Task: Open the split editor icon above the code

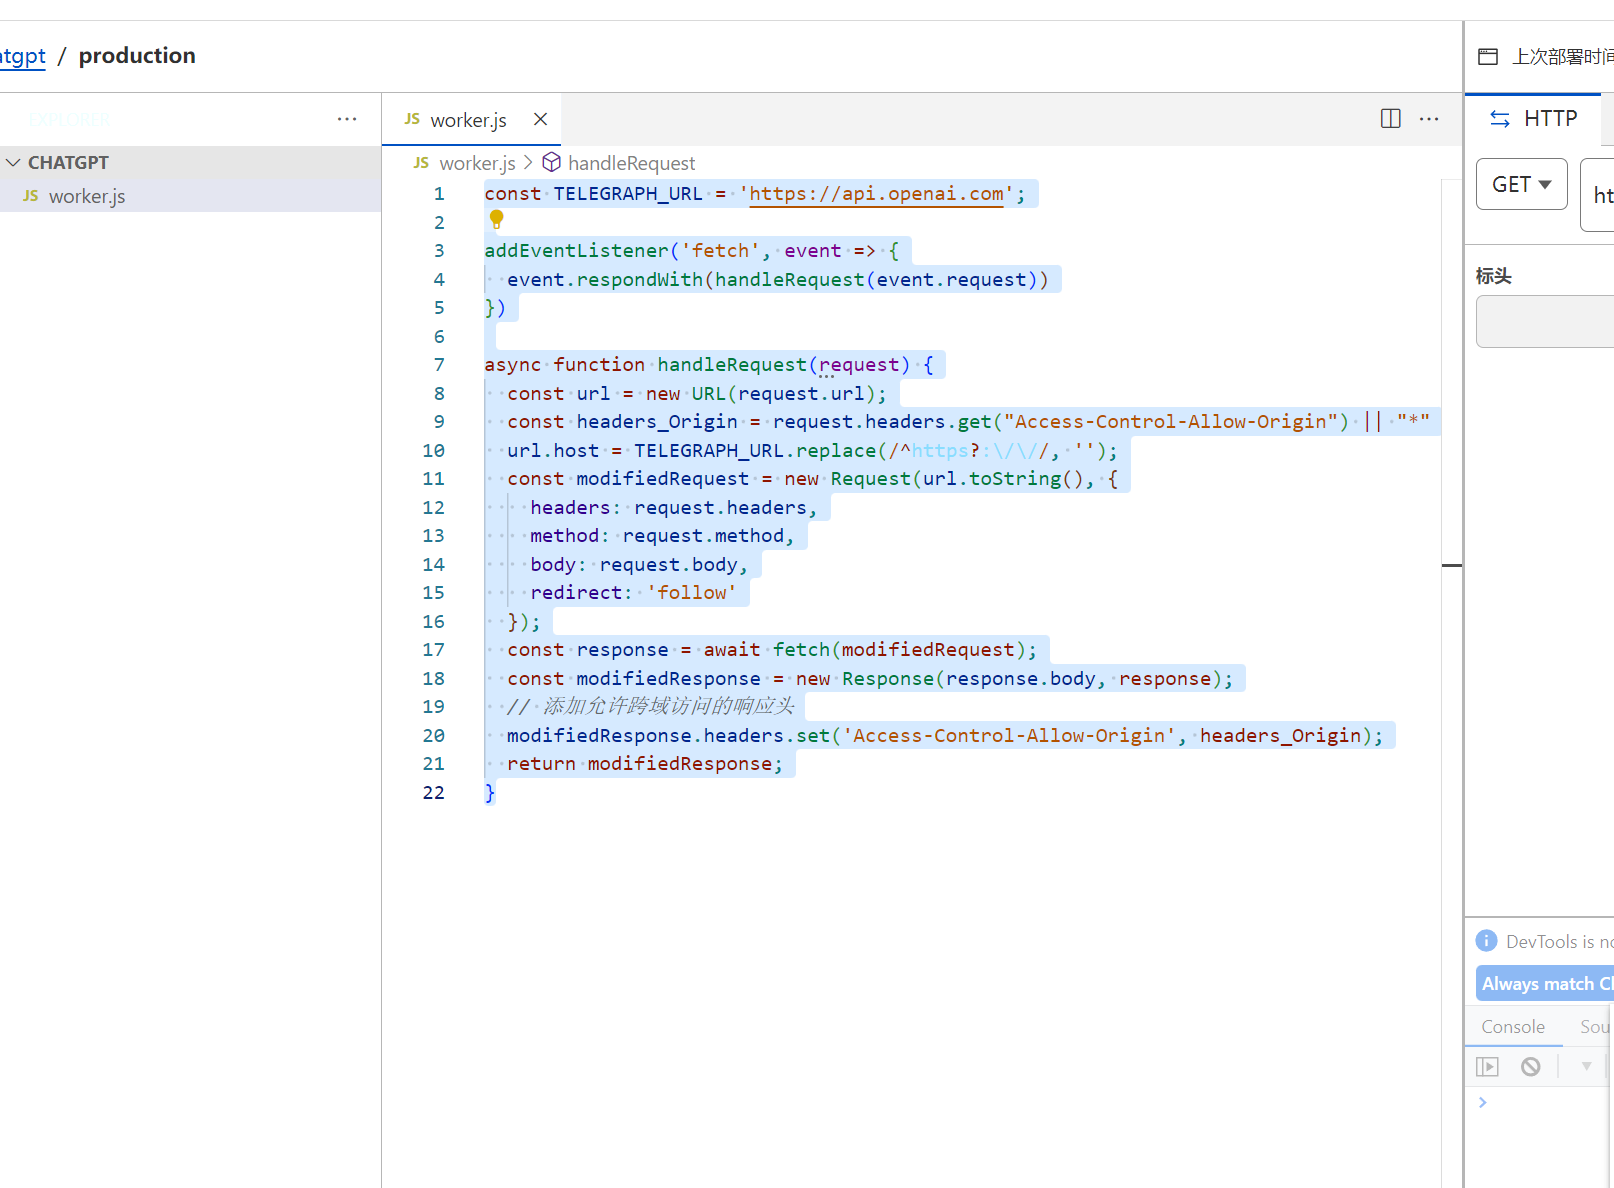Action: coord(1390,118)
